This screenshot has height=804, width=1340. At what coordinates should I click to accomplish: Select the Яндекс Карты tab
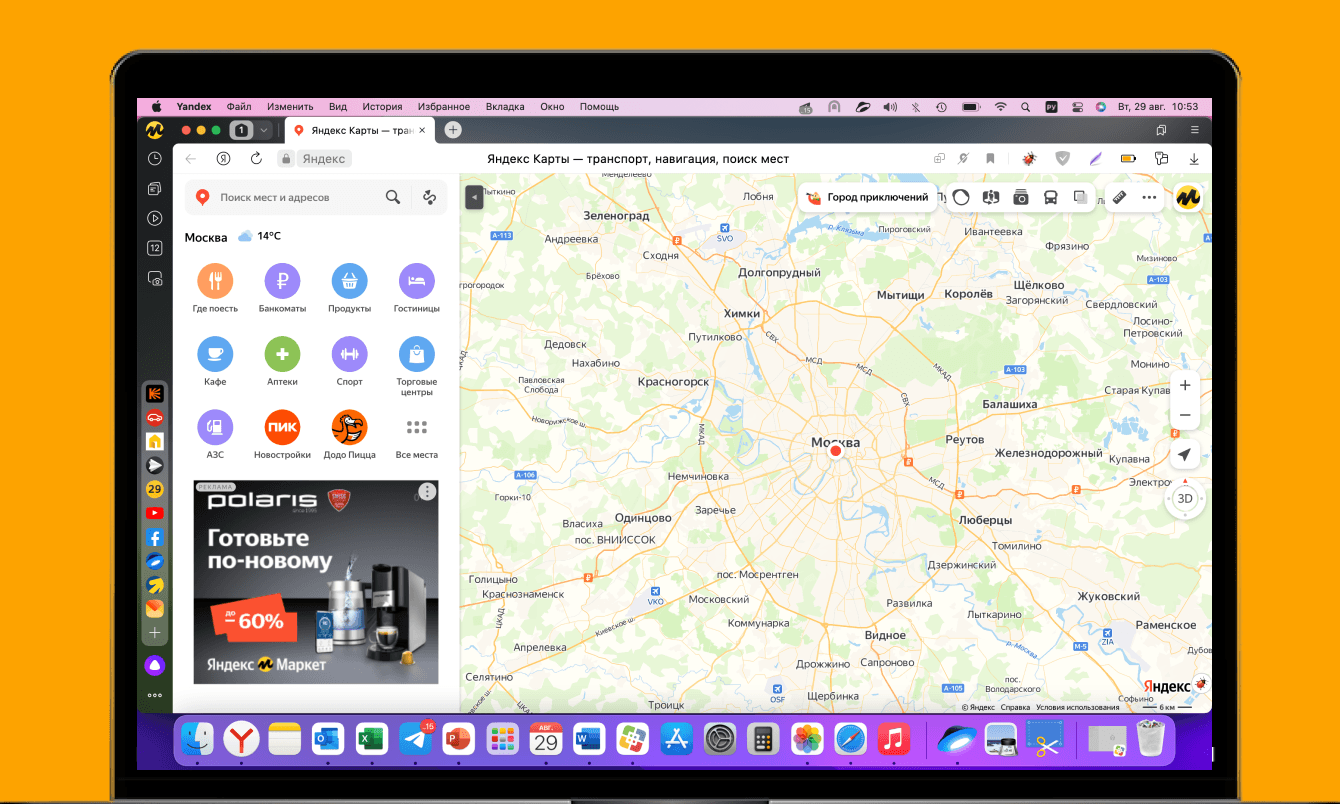(x=360, y=130)
